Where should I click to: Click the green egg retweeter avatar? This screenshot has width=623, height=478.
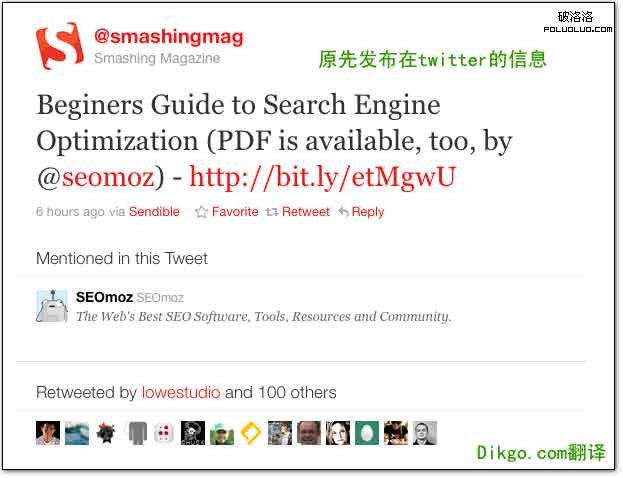point(367,433)
